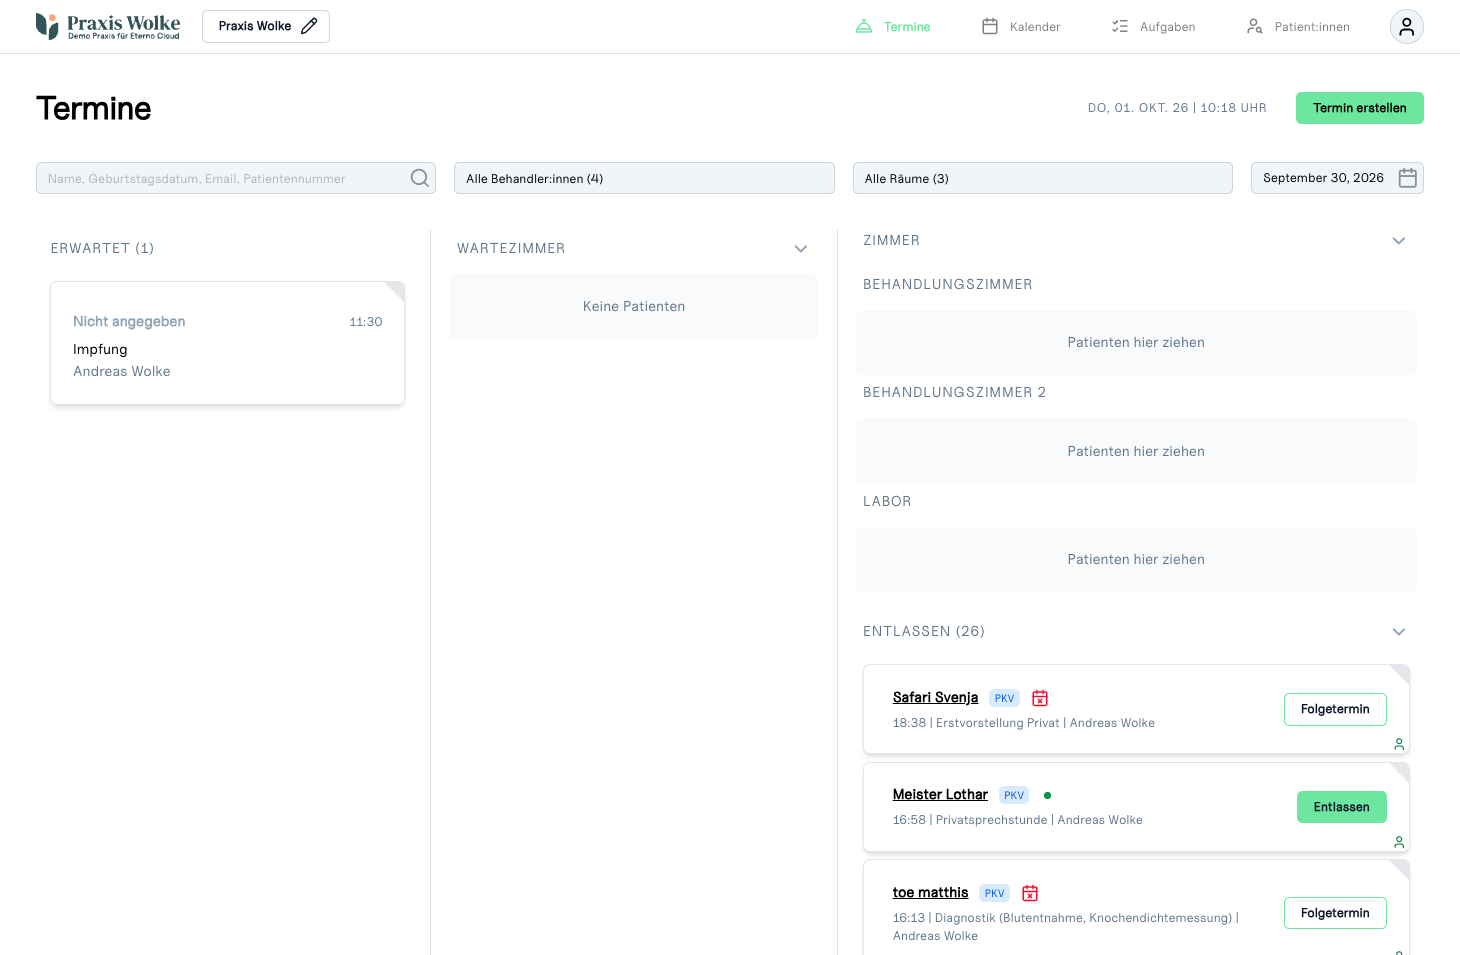The height and width of the screenshot is (955, 1460).
Task: Collapse the Wartezimmer section
Action: (x=800, y=249)
